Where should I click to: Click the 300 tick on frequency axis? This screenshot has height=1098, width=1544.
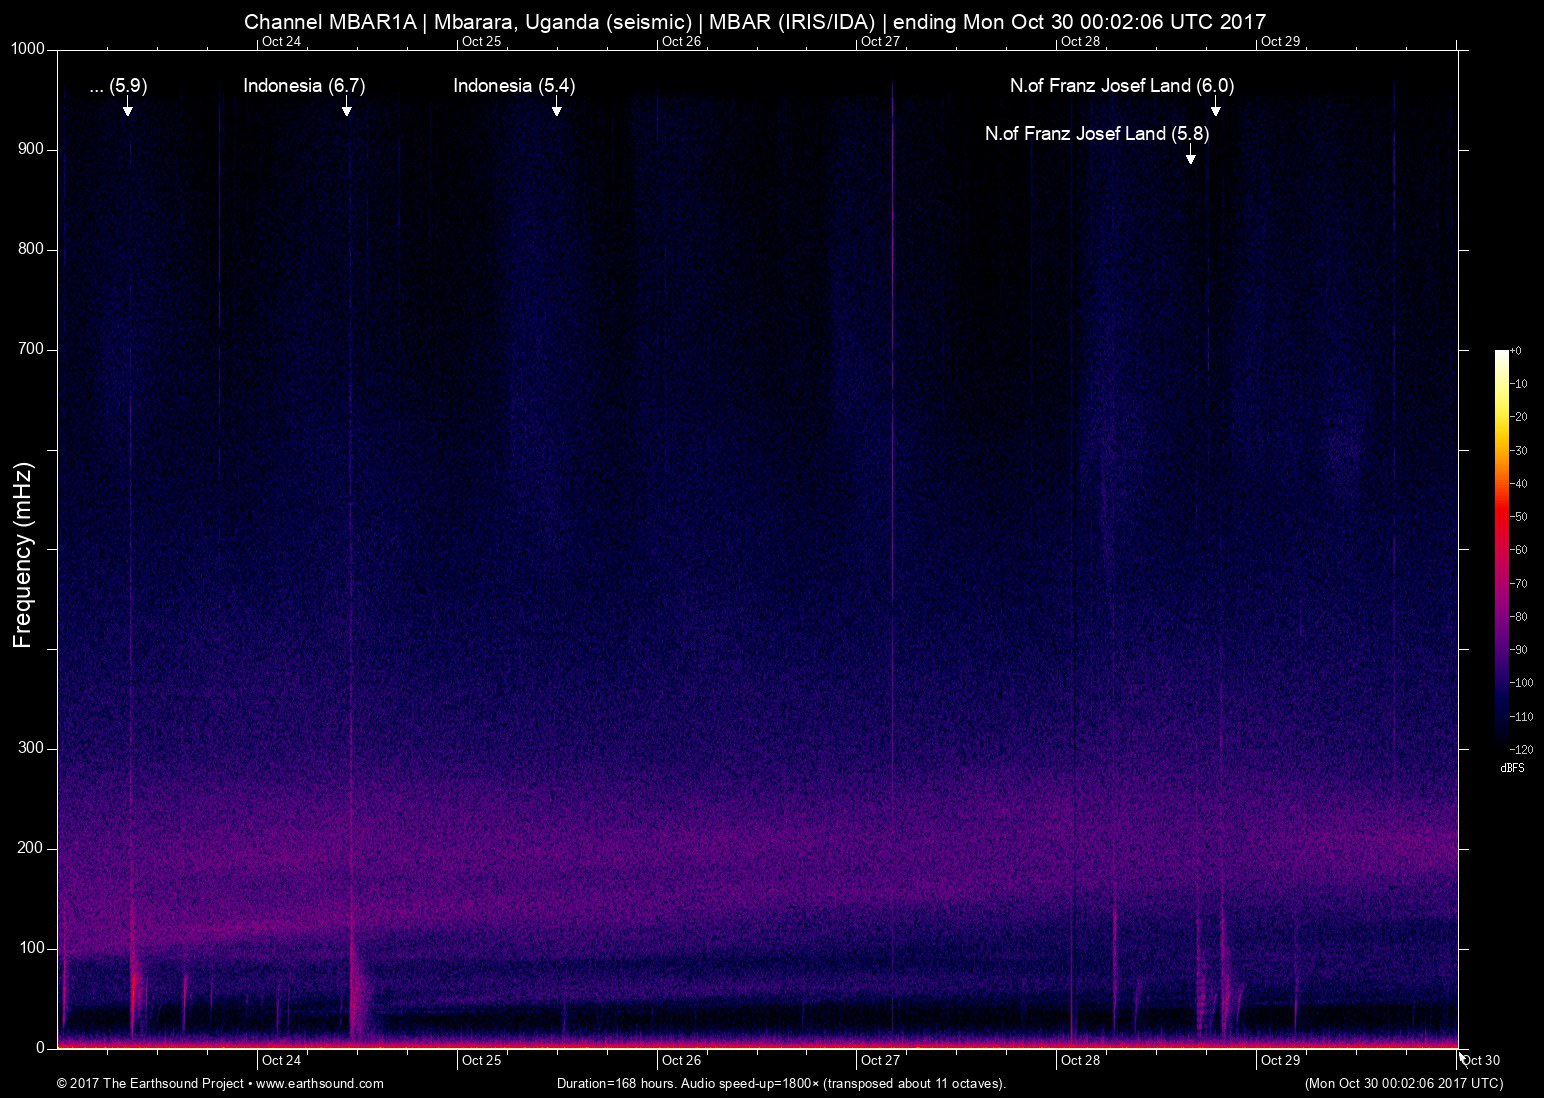pyautogui.click(x=33, y=748)
